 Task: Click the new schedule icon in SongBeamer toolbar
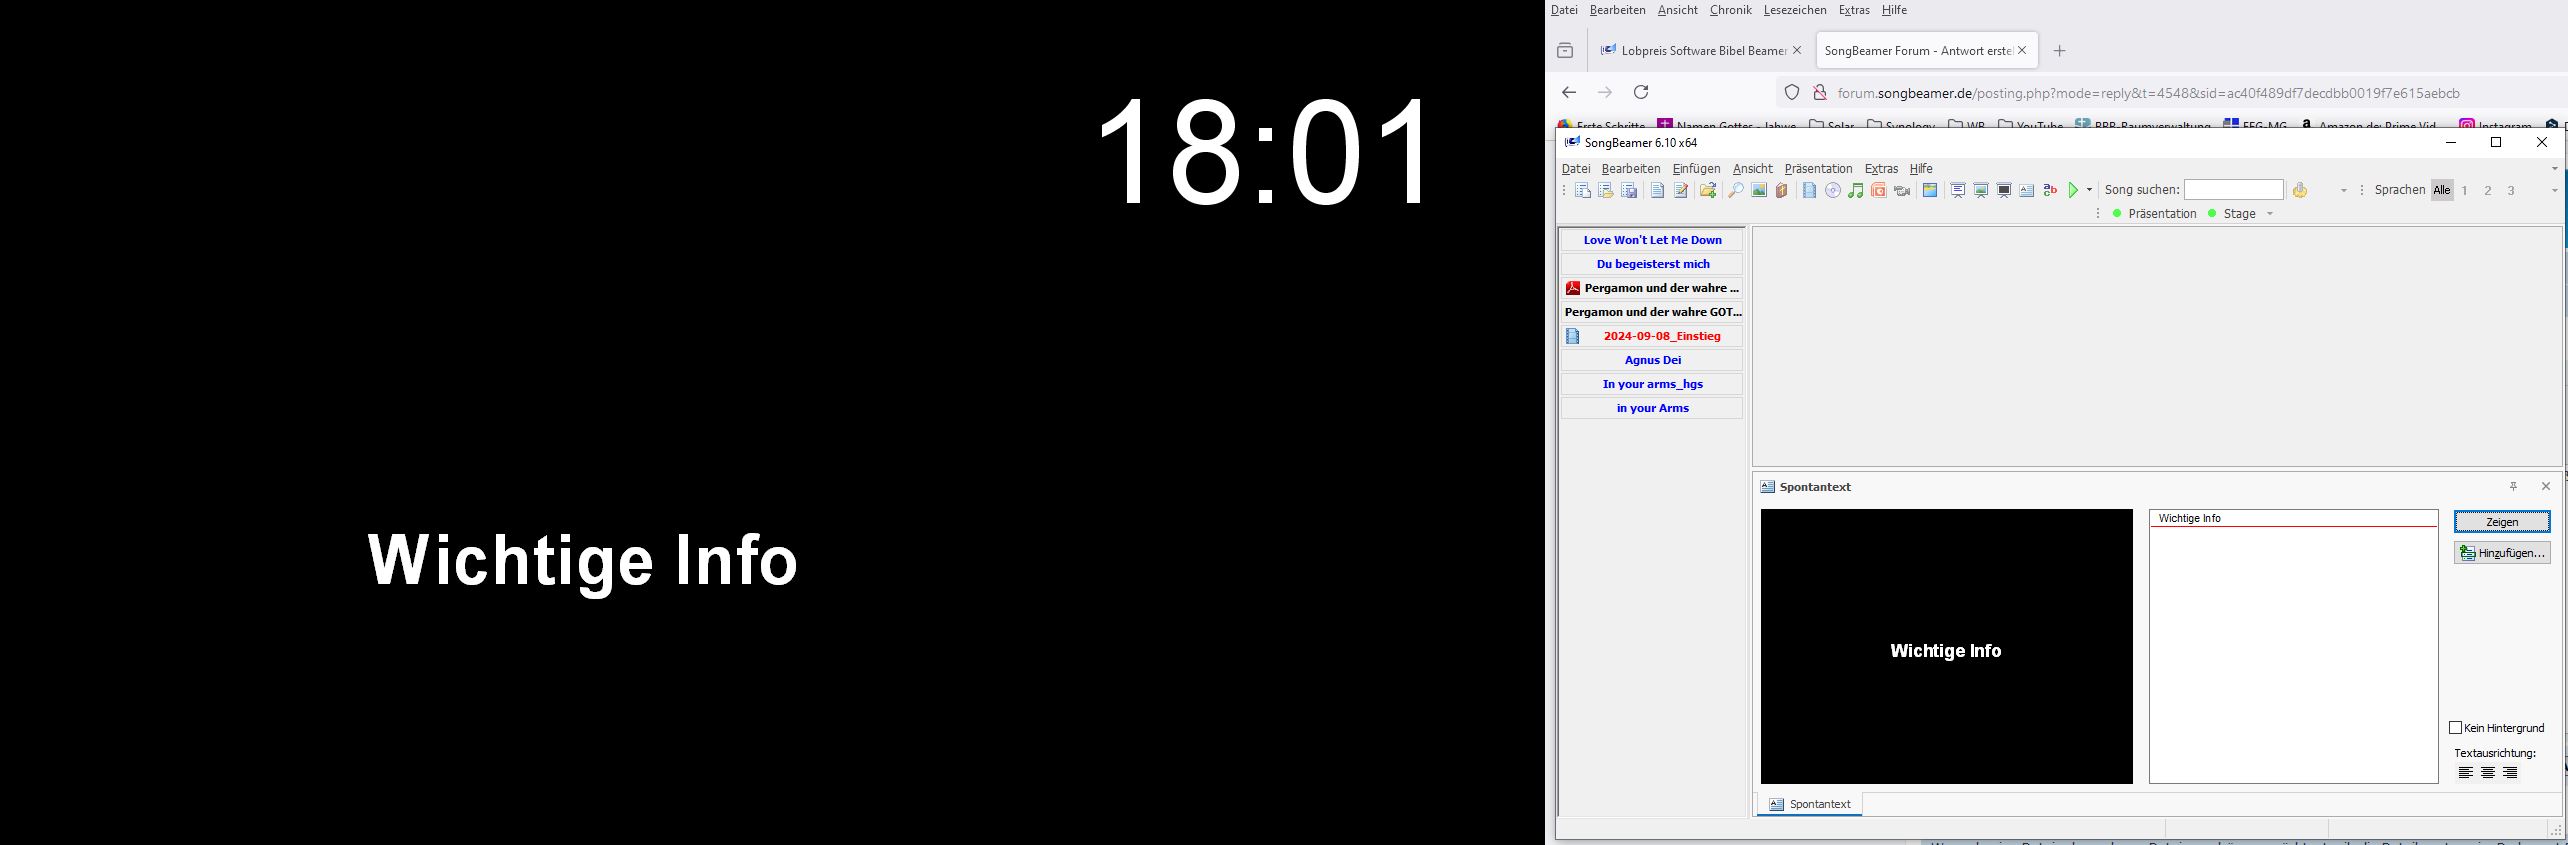(x=1582, y=190)
